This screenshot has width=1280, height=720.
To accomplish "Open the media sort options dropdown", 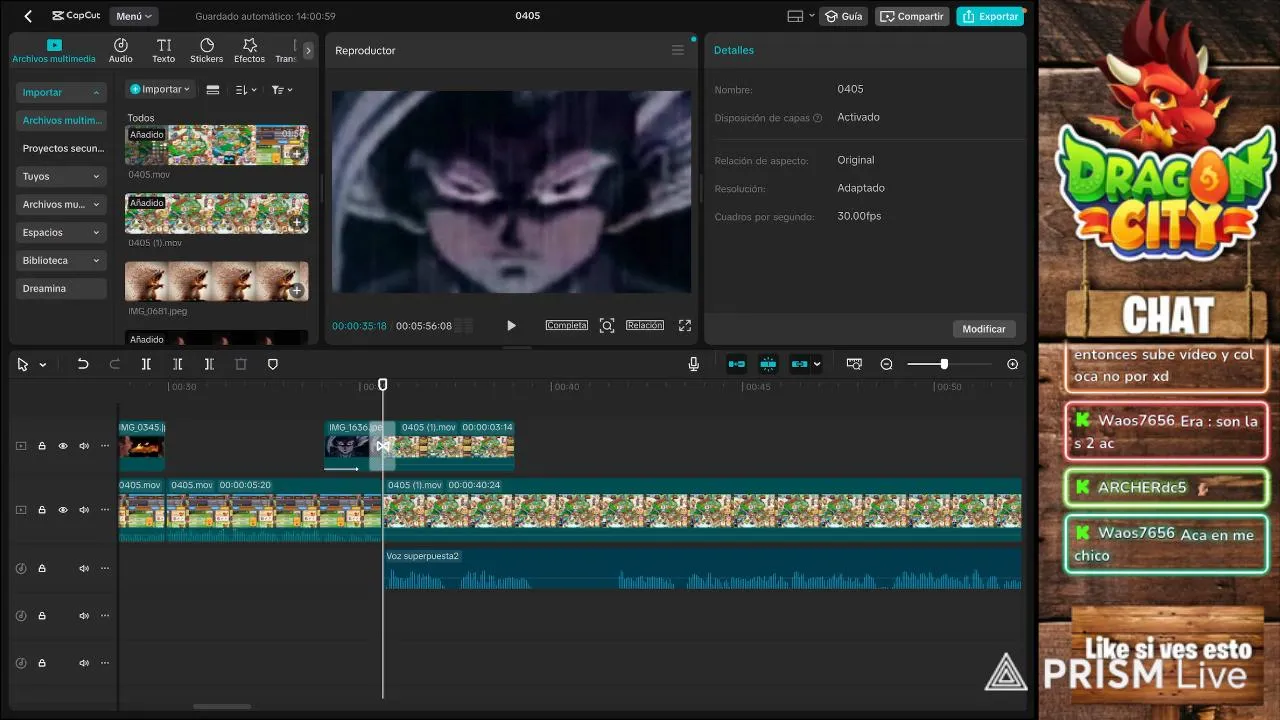I will point(246,90).
